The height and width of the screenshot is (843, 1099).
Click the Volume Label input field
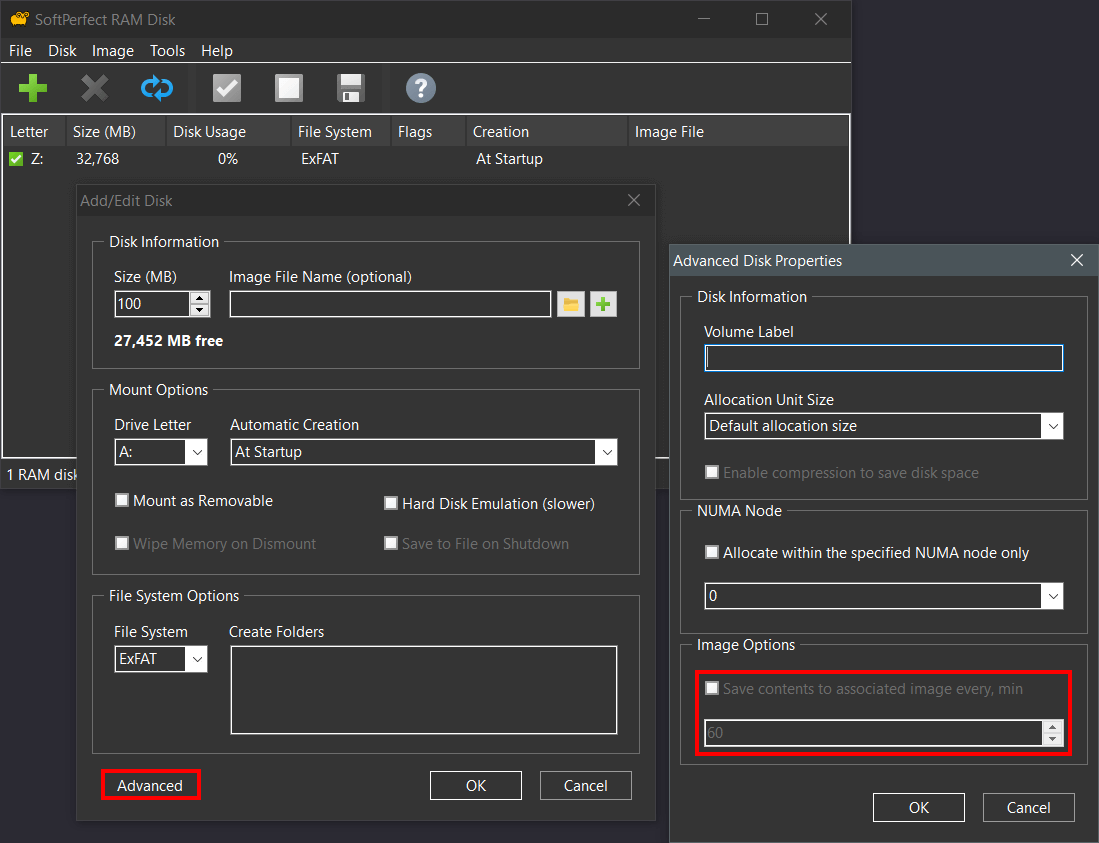point(884,358)
